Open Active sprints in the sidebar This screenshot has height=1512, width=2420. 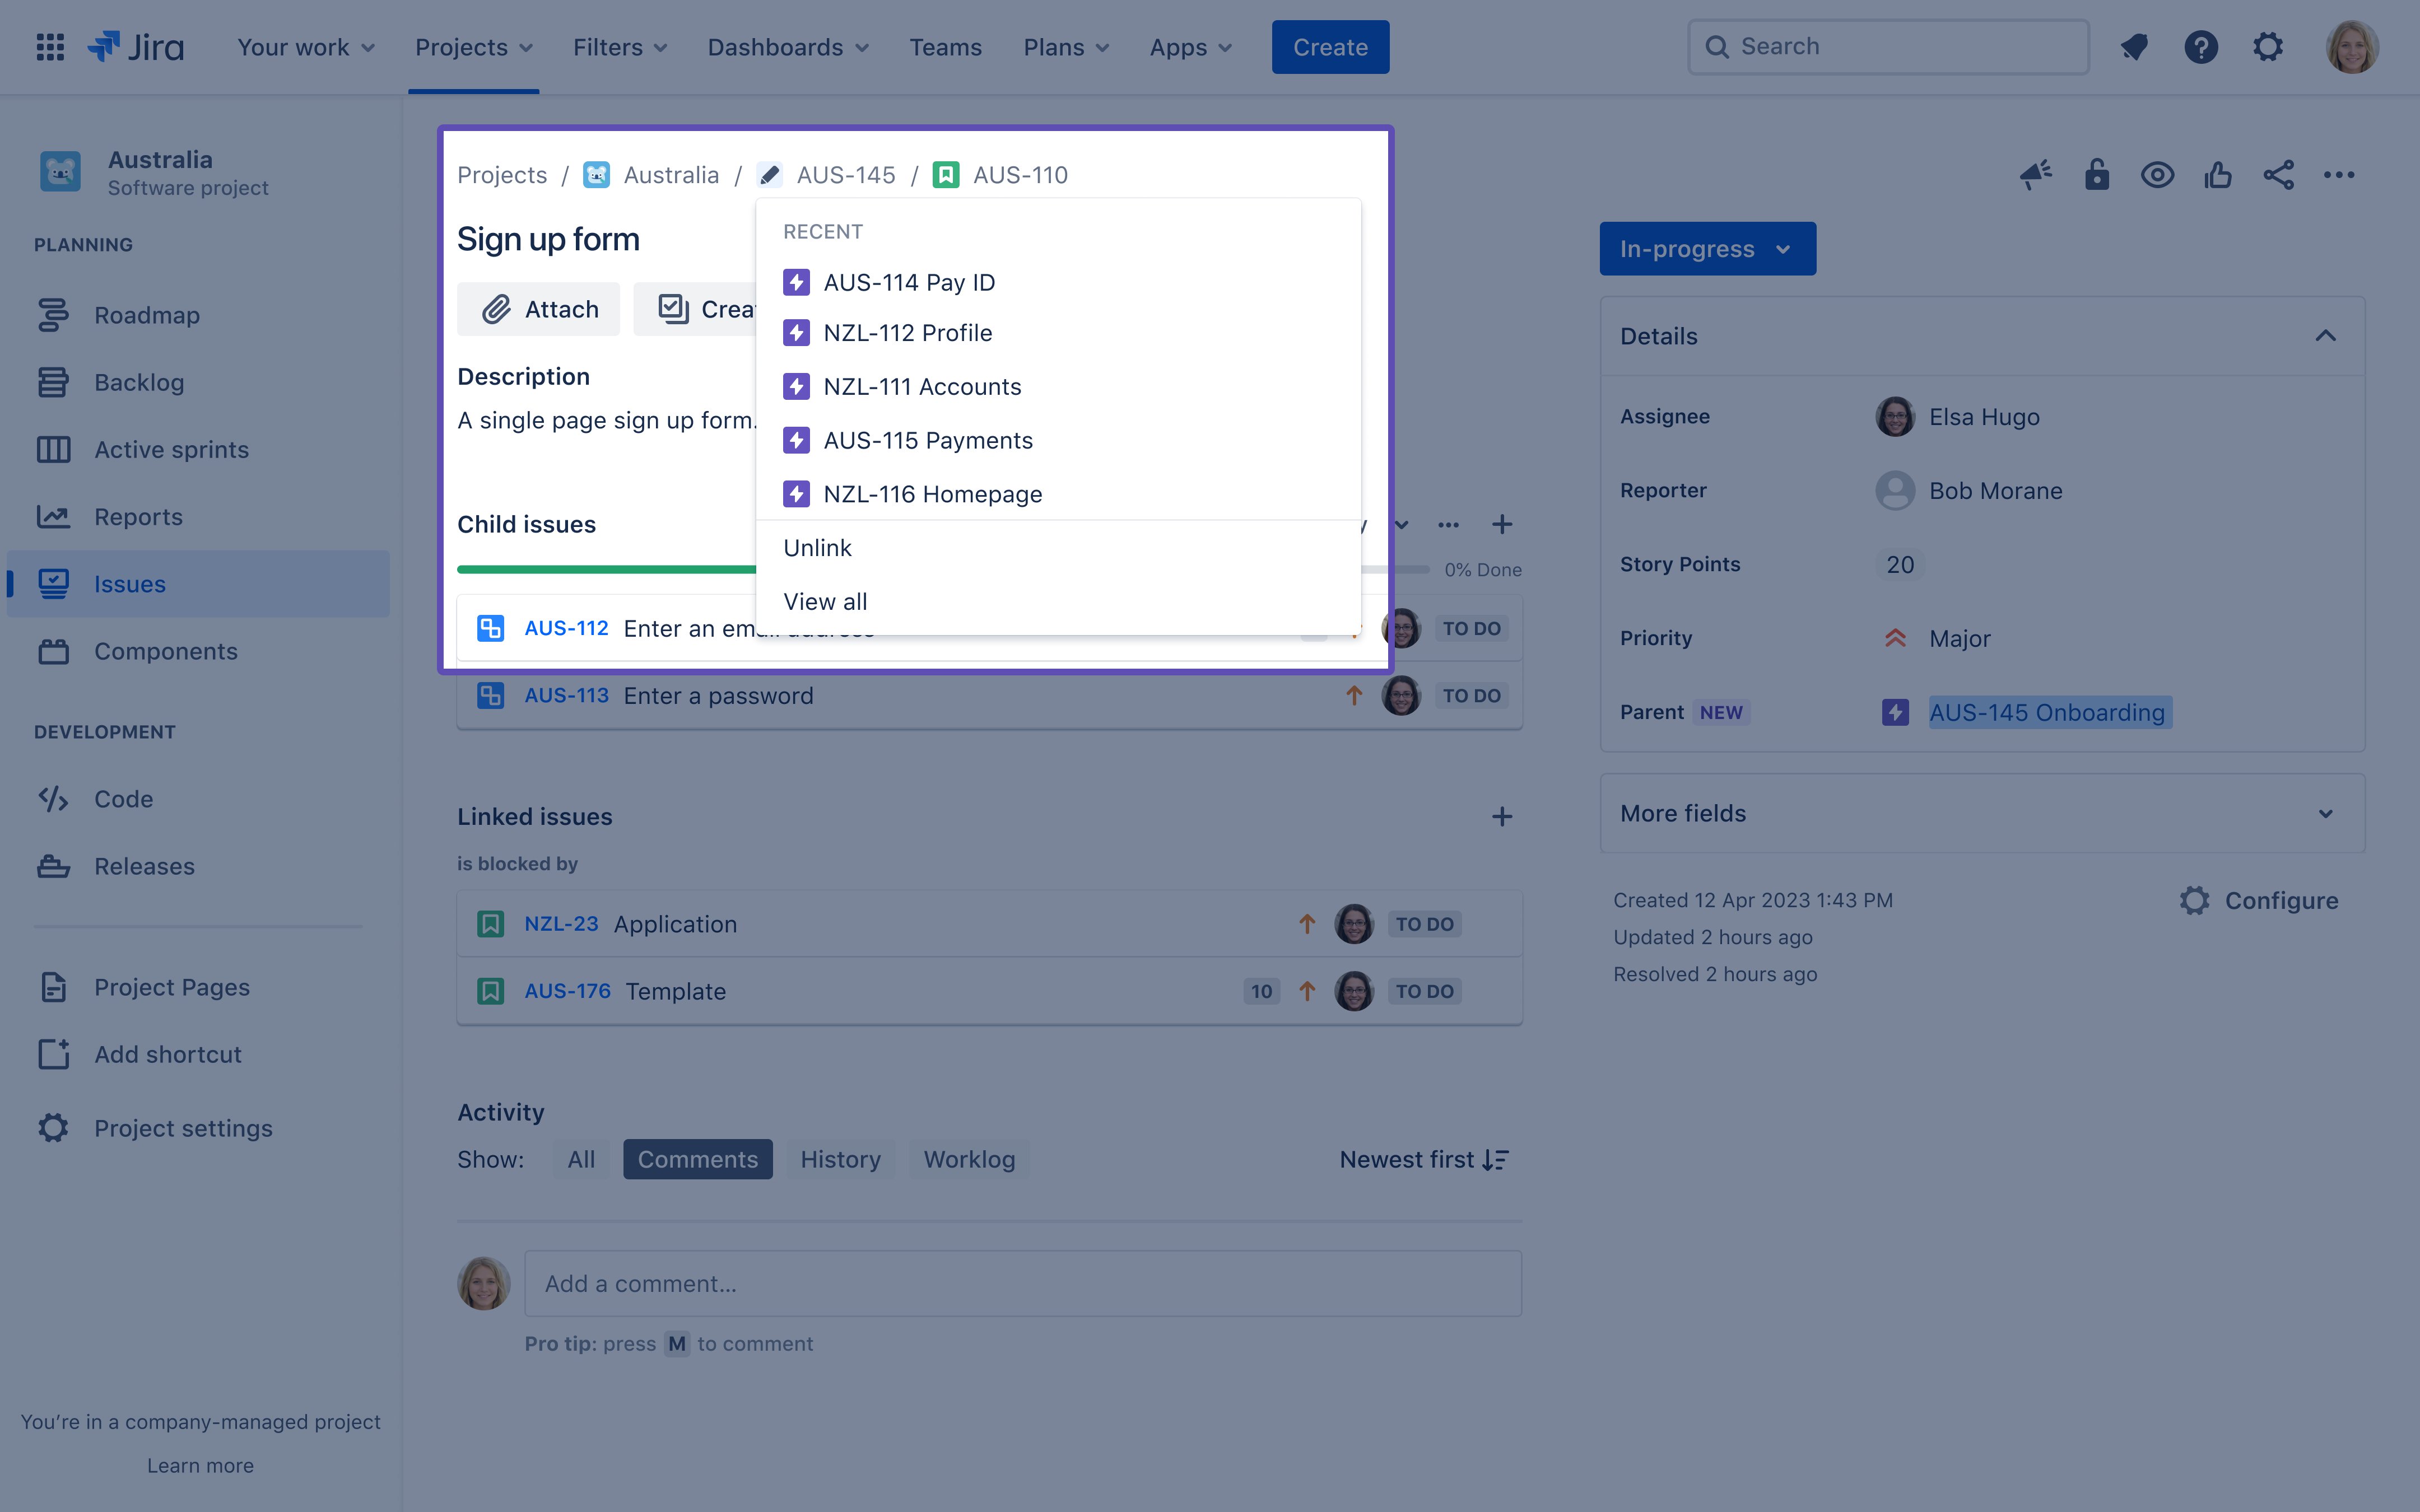pyautogui.click(x=198, y=449)
